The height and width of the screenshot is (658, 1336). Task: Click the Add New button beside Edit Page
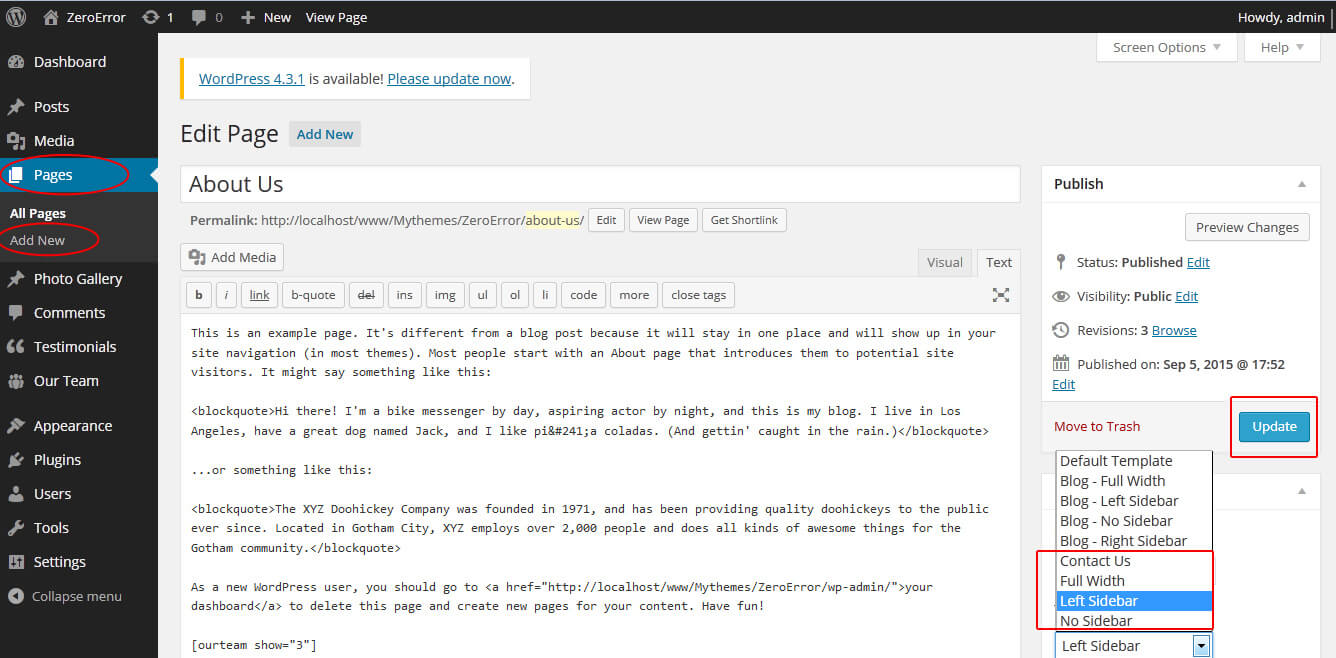click(325, 134)
